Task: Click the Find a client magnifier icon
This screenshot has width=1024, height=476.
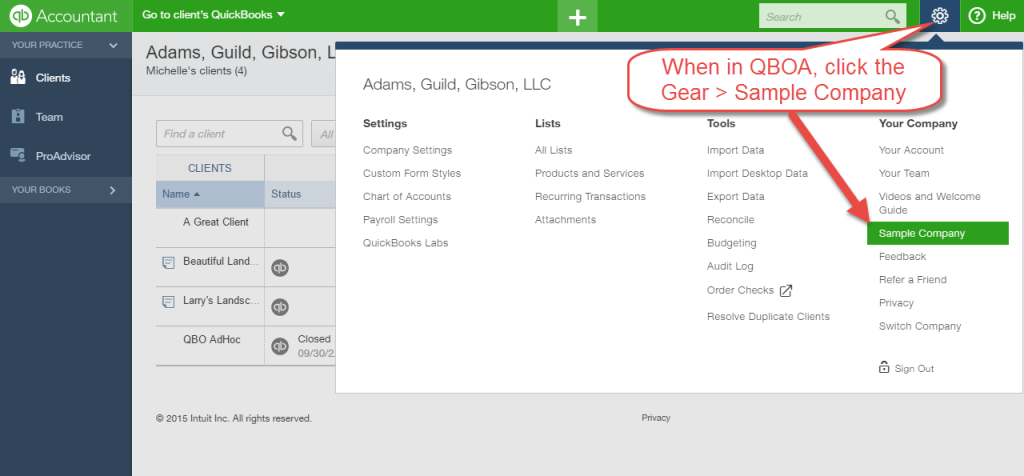Action: 289,133
